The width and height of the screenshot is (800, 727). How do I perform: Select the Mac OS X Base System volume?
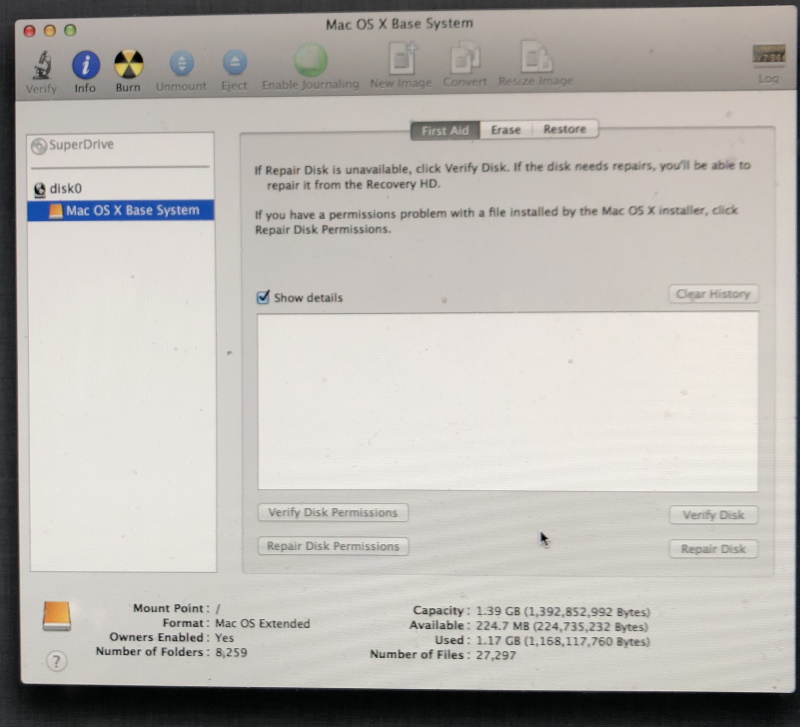click(120, 210)
